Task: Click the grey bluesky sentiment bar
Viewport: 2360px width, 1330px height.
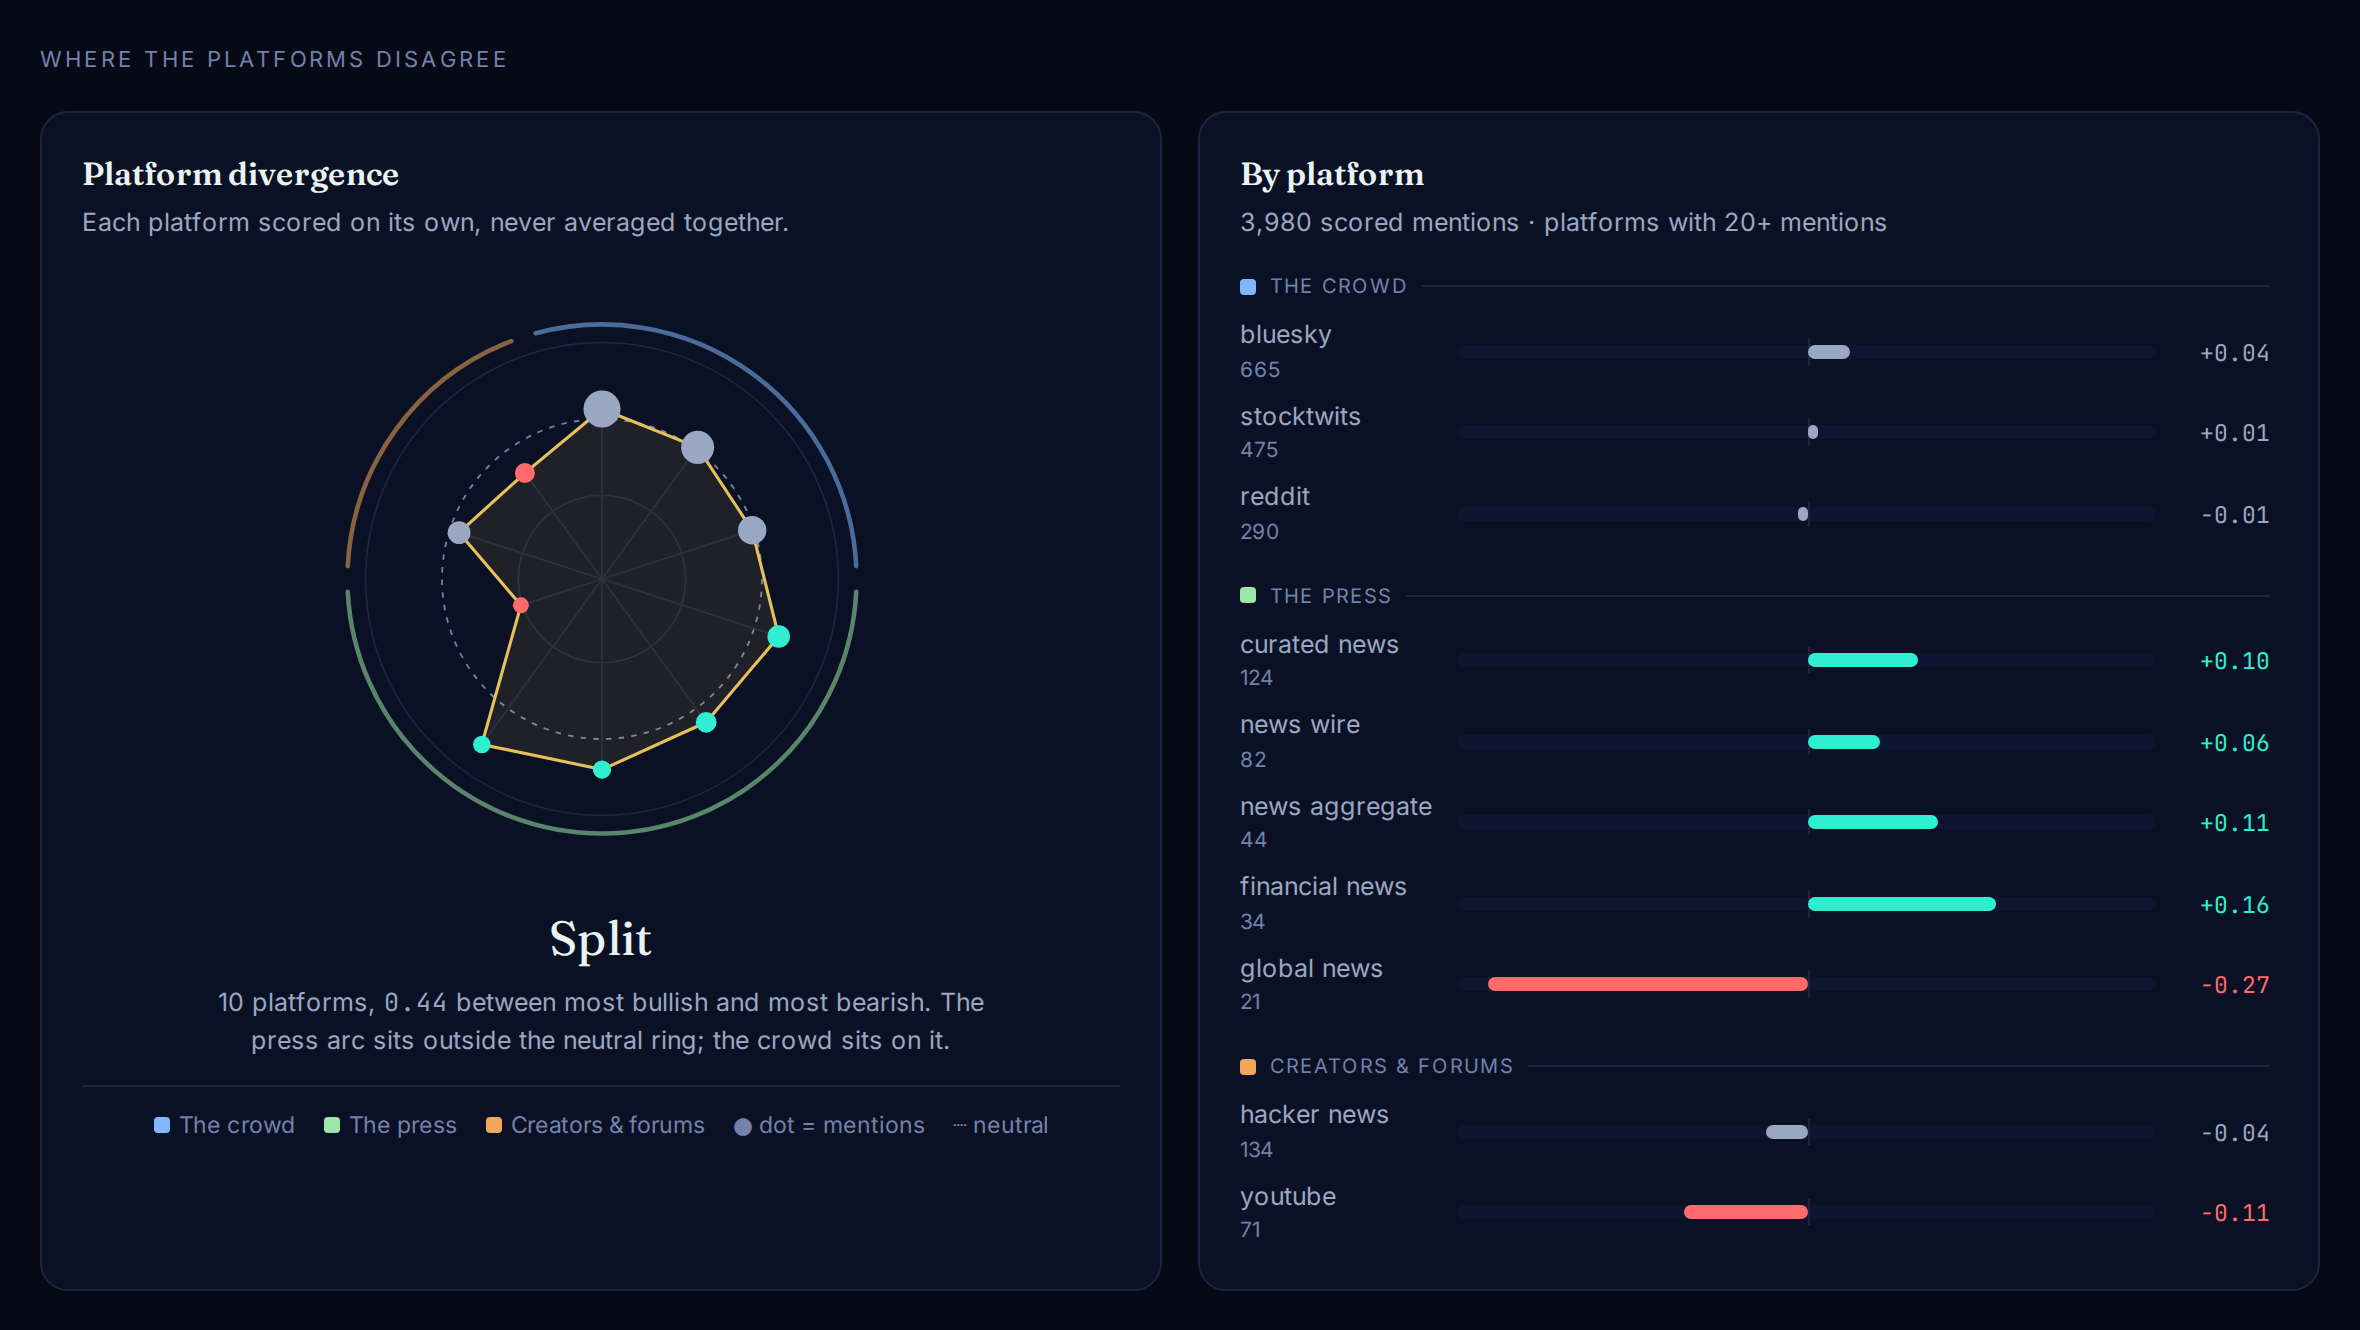Action: coord(1829,352)
